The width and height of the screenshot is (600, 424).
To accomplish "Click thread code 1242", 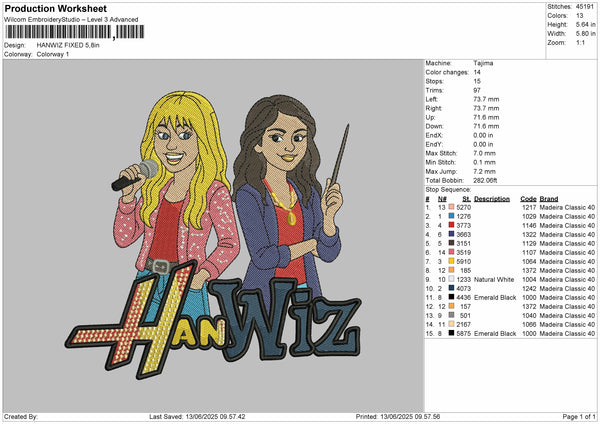I will click(529, 288).
